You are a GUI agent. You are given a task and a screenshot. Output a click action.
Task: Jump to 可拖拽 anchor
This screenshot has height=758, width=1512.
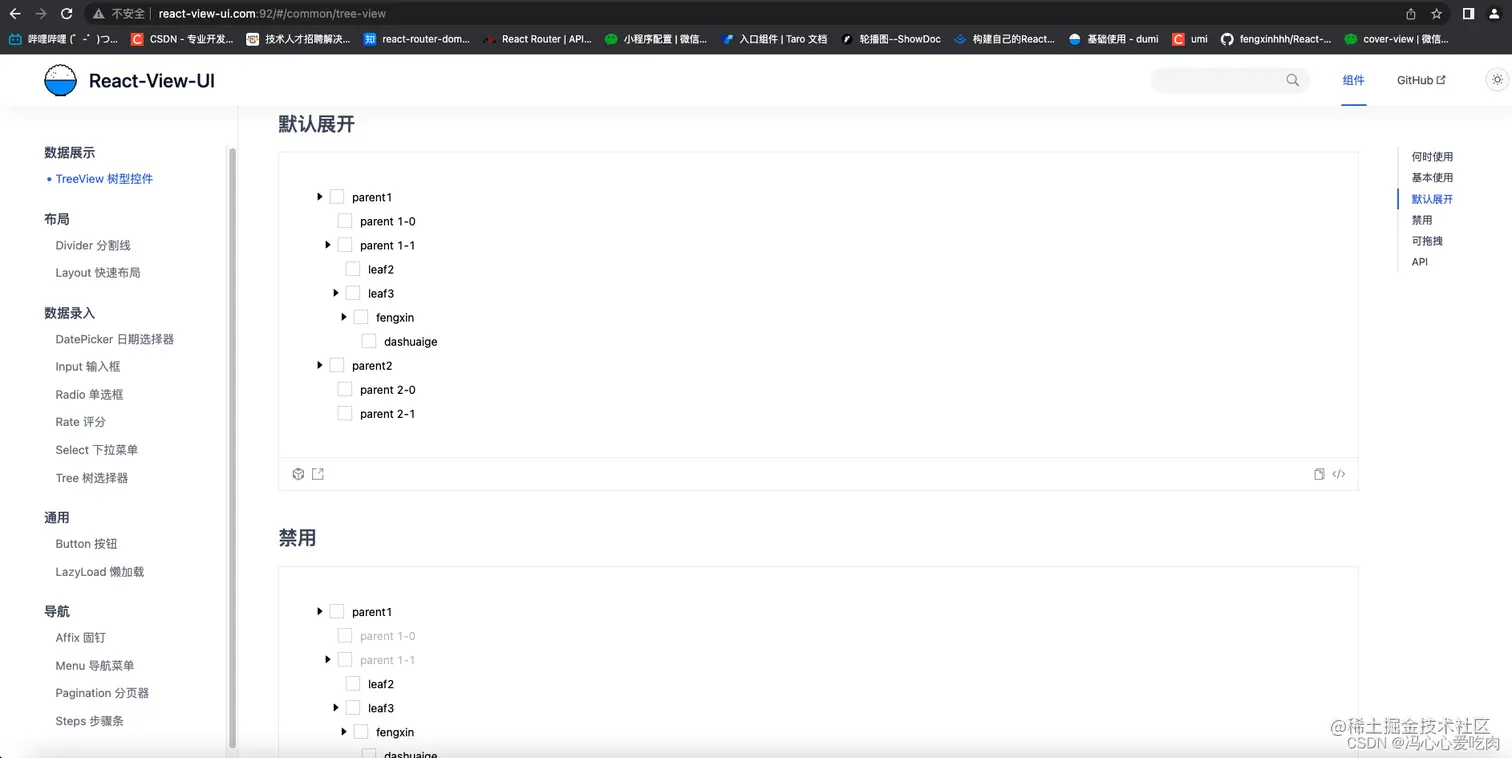[x=1427, y=241]
